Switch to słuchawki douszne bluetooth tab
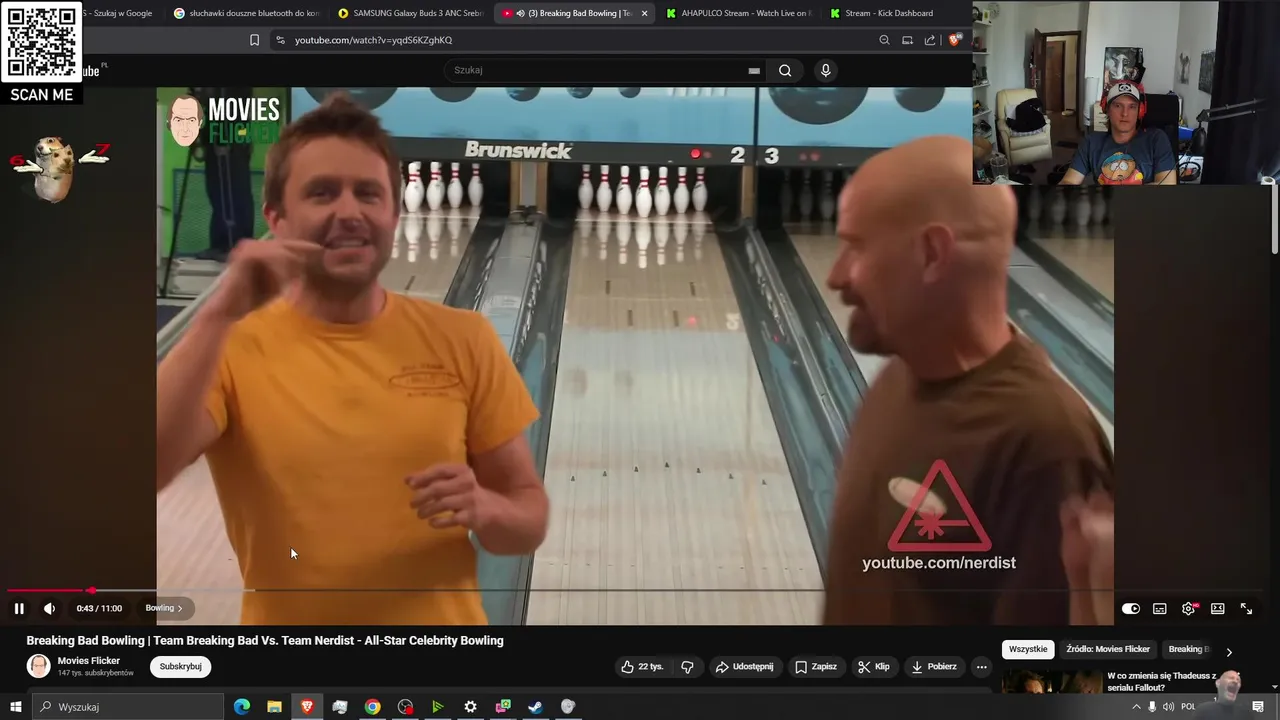This screenshot has width=1280, height=720. click(246, 13)
